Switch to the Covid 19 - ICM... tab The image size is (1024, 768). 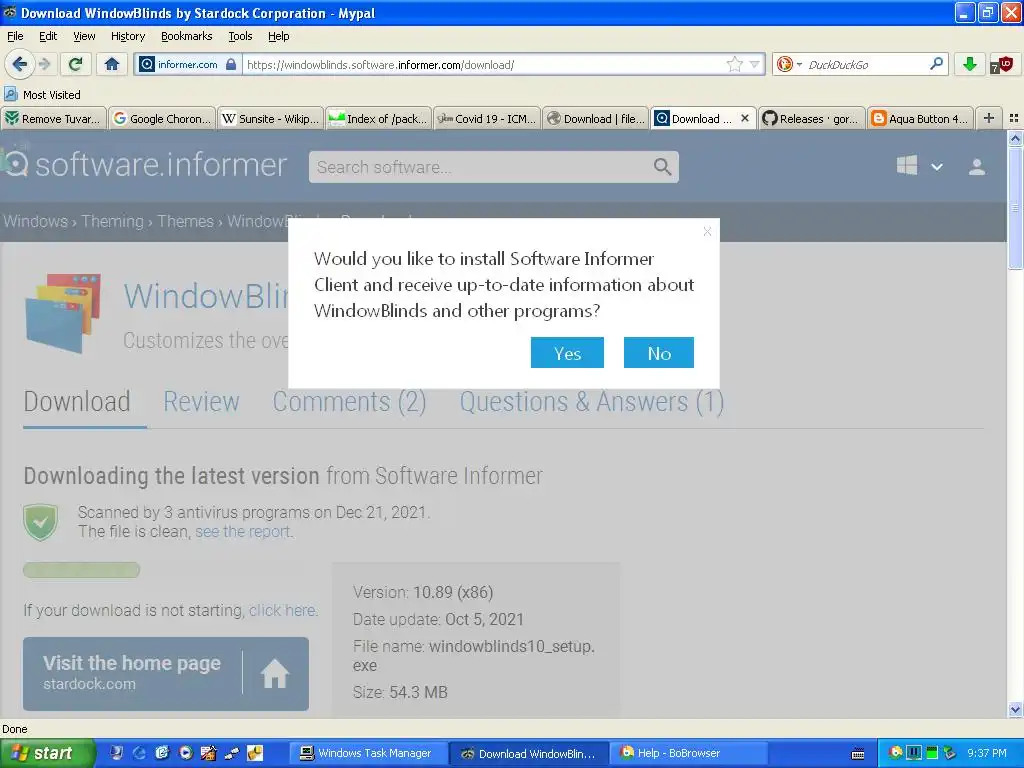tap(487, 118)
